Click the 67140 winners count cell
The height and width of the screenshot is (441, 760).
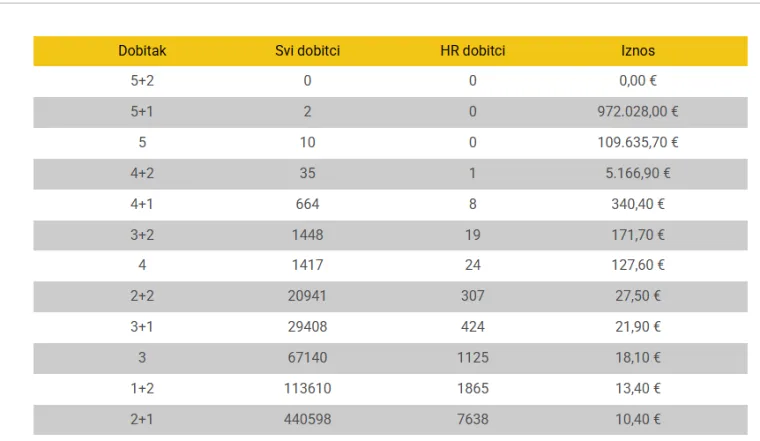(x=307, y=358)
